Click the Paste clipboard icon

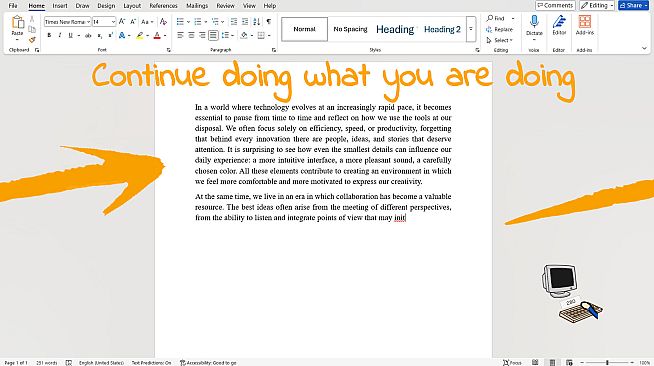[x=18, y=22]
